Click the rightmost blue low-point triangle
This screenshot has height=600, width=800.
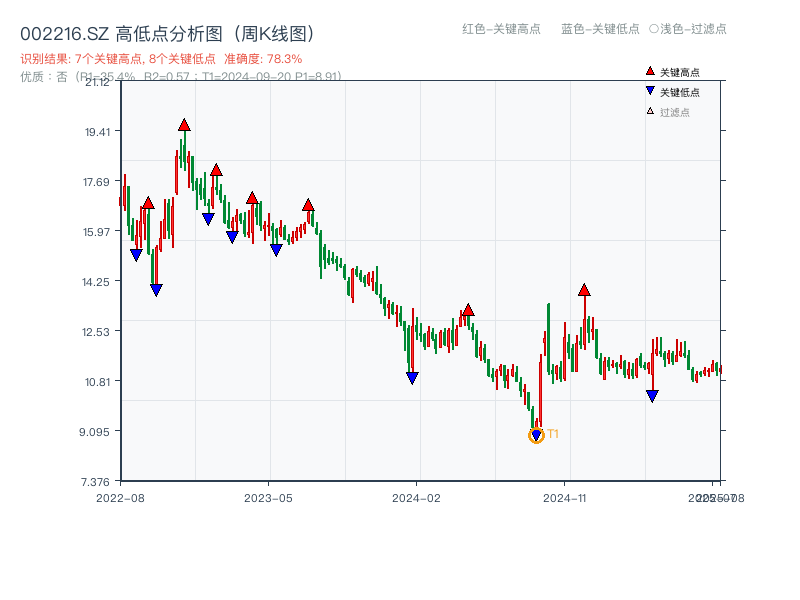(652, 396)
